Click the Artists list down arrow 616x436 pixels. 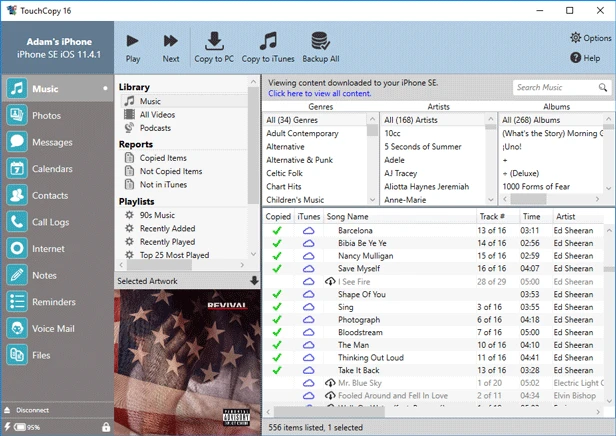coord(490,200)
